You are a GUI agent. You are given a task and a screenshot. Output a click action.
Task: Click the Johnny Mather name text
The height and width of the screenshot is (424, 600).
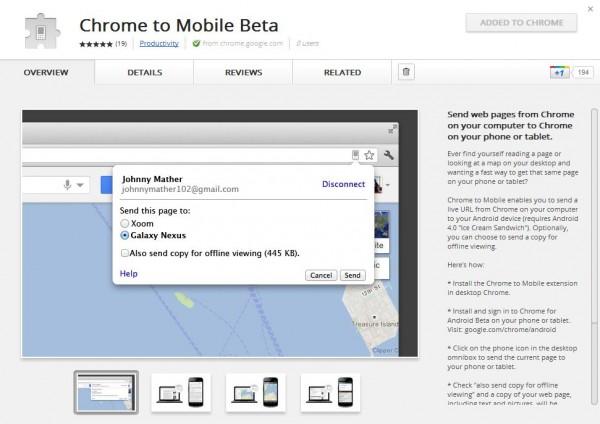tap(152, 179)
